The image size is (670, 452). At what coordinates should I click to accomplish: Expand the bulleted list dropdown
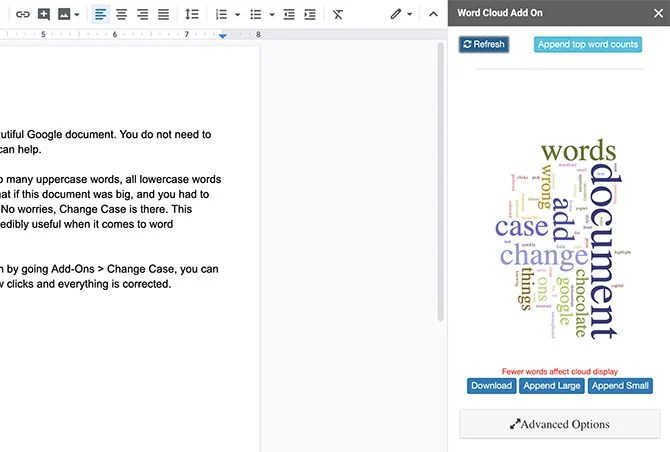pyautogui.click(x=272, y=15)
